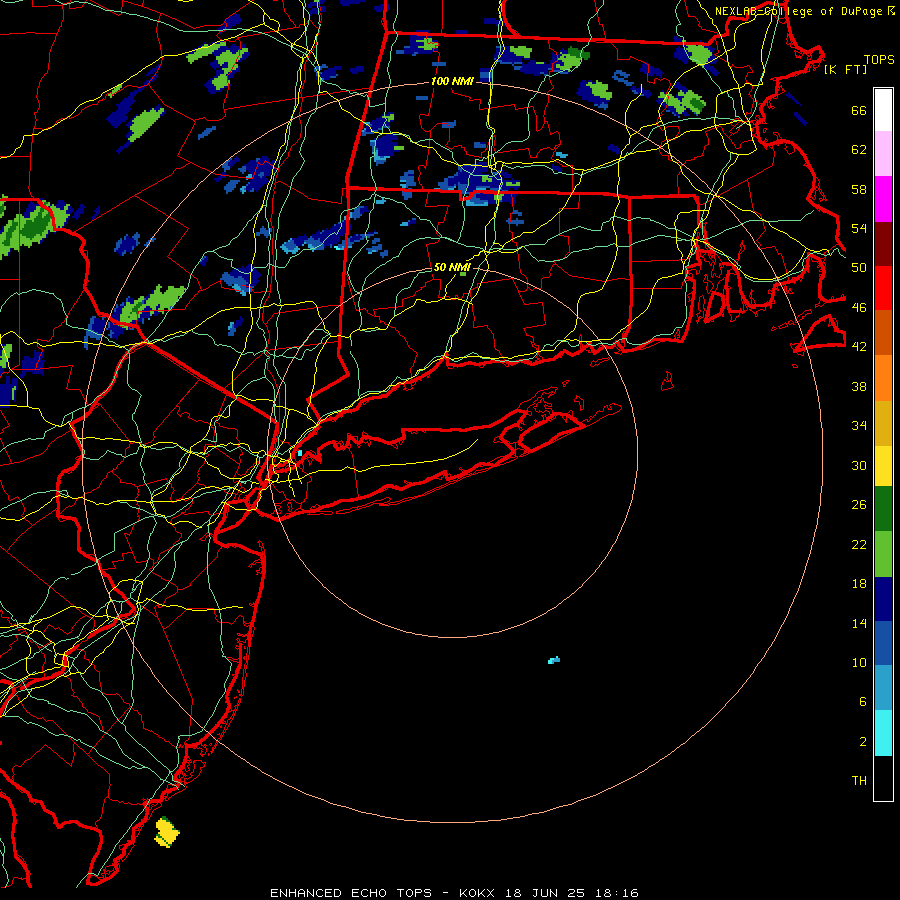Select the cyan band in the legend
Image resolution: width=900 pixels, height=900 pixels.
[883, 733]
